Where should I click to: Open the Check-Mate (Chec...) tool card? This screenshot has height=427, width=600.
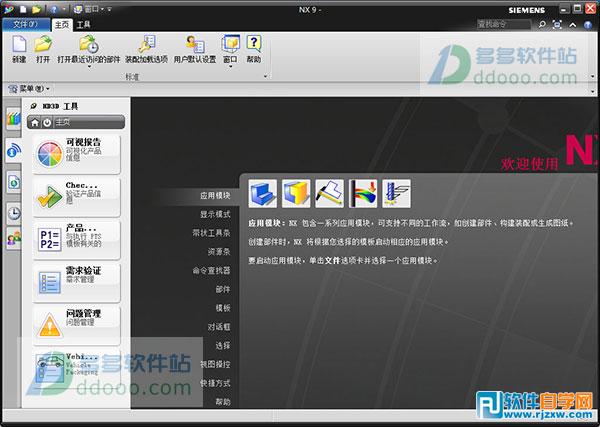click(x=77, y=197)
